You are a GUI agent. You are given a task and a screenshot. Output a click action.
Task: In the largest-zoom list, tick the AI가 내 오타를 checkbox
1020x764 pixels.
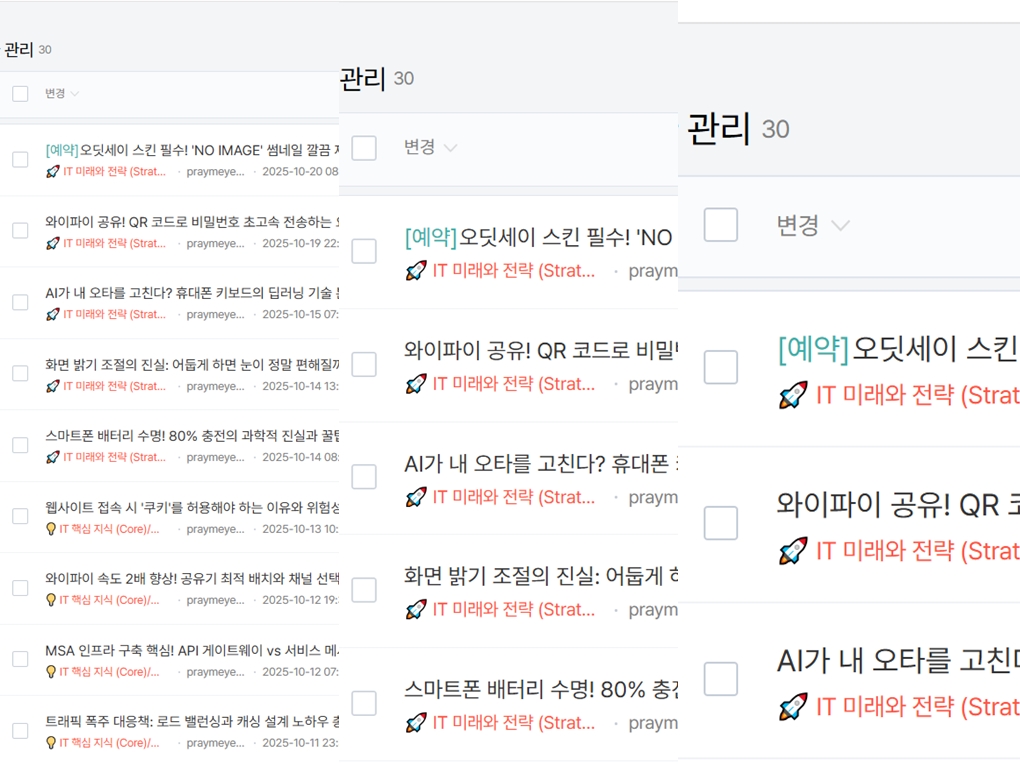coord(721,679)
